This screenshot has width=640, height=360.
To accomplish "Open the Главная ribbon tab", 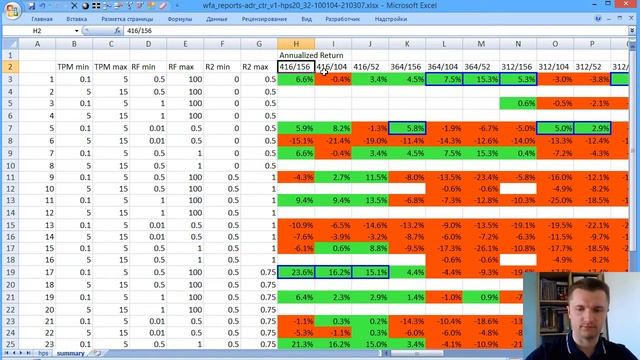I will (x=42, y=19).
